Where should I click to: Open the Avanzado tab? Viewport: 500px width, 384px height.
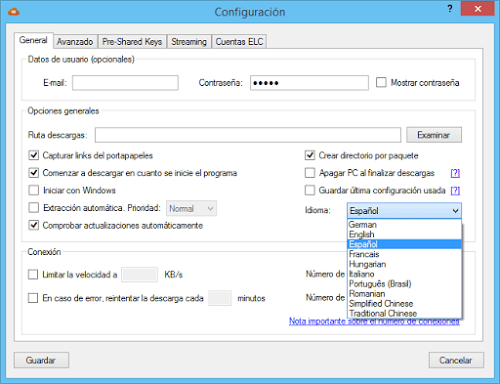(x=75, y=42)
